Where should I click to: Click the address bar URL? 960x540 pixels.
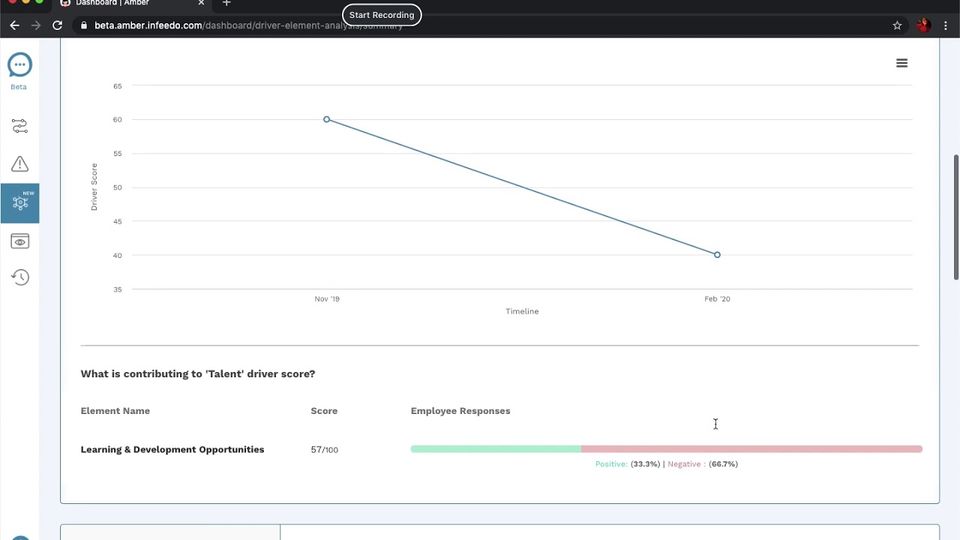248,25
